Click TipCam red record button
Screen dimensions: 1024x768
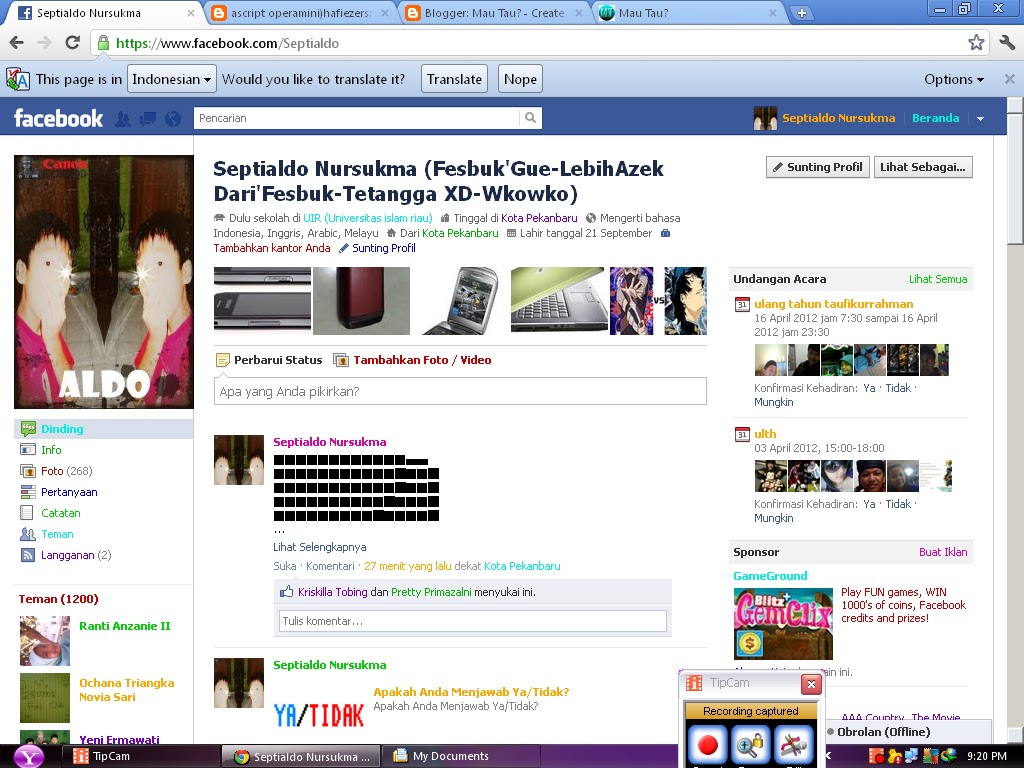pos(707,744)
